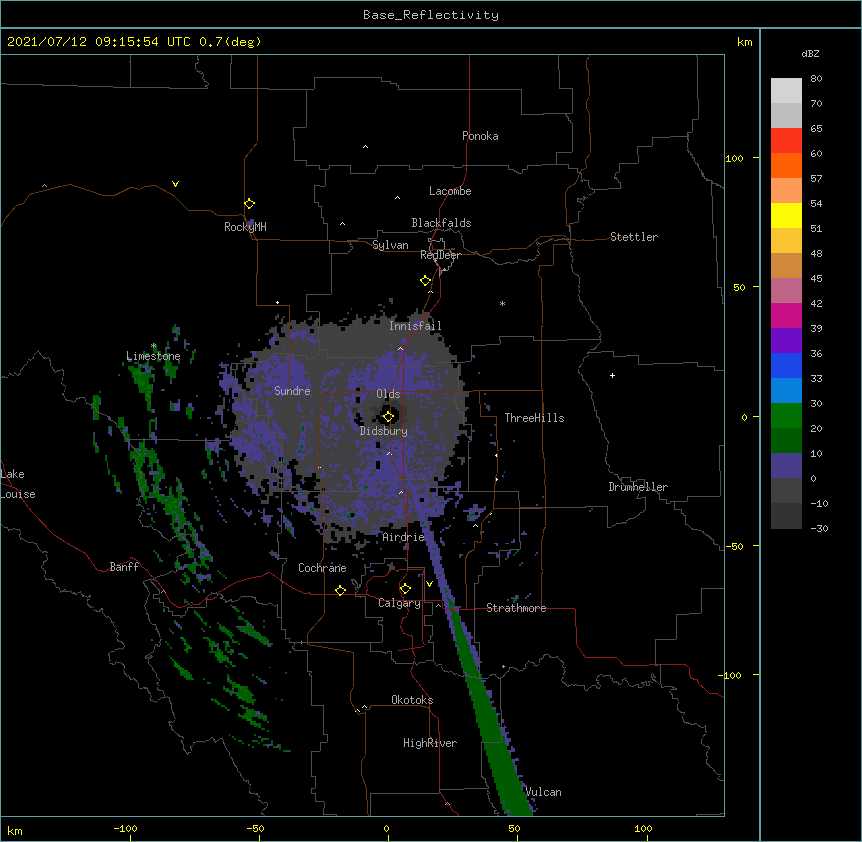Pick the green 20-30 dBZ legend swatch

click(x=786, y=416)
